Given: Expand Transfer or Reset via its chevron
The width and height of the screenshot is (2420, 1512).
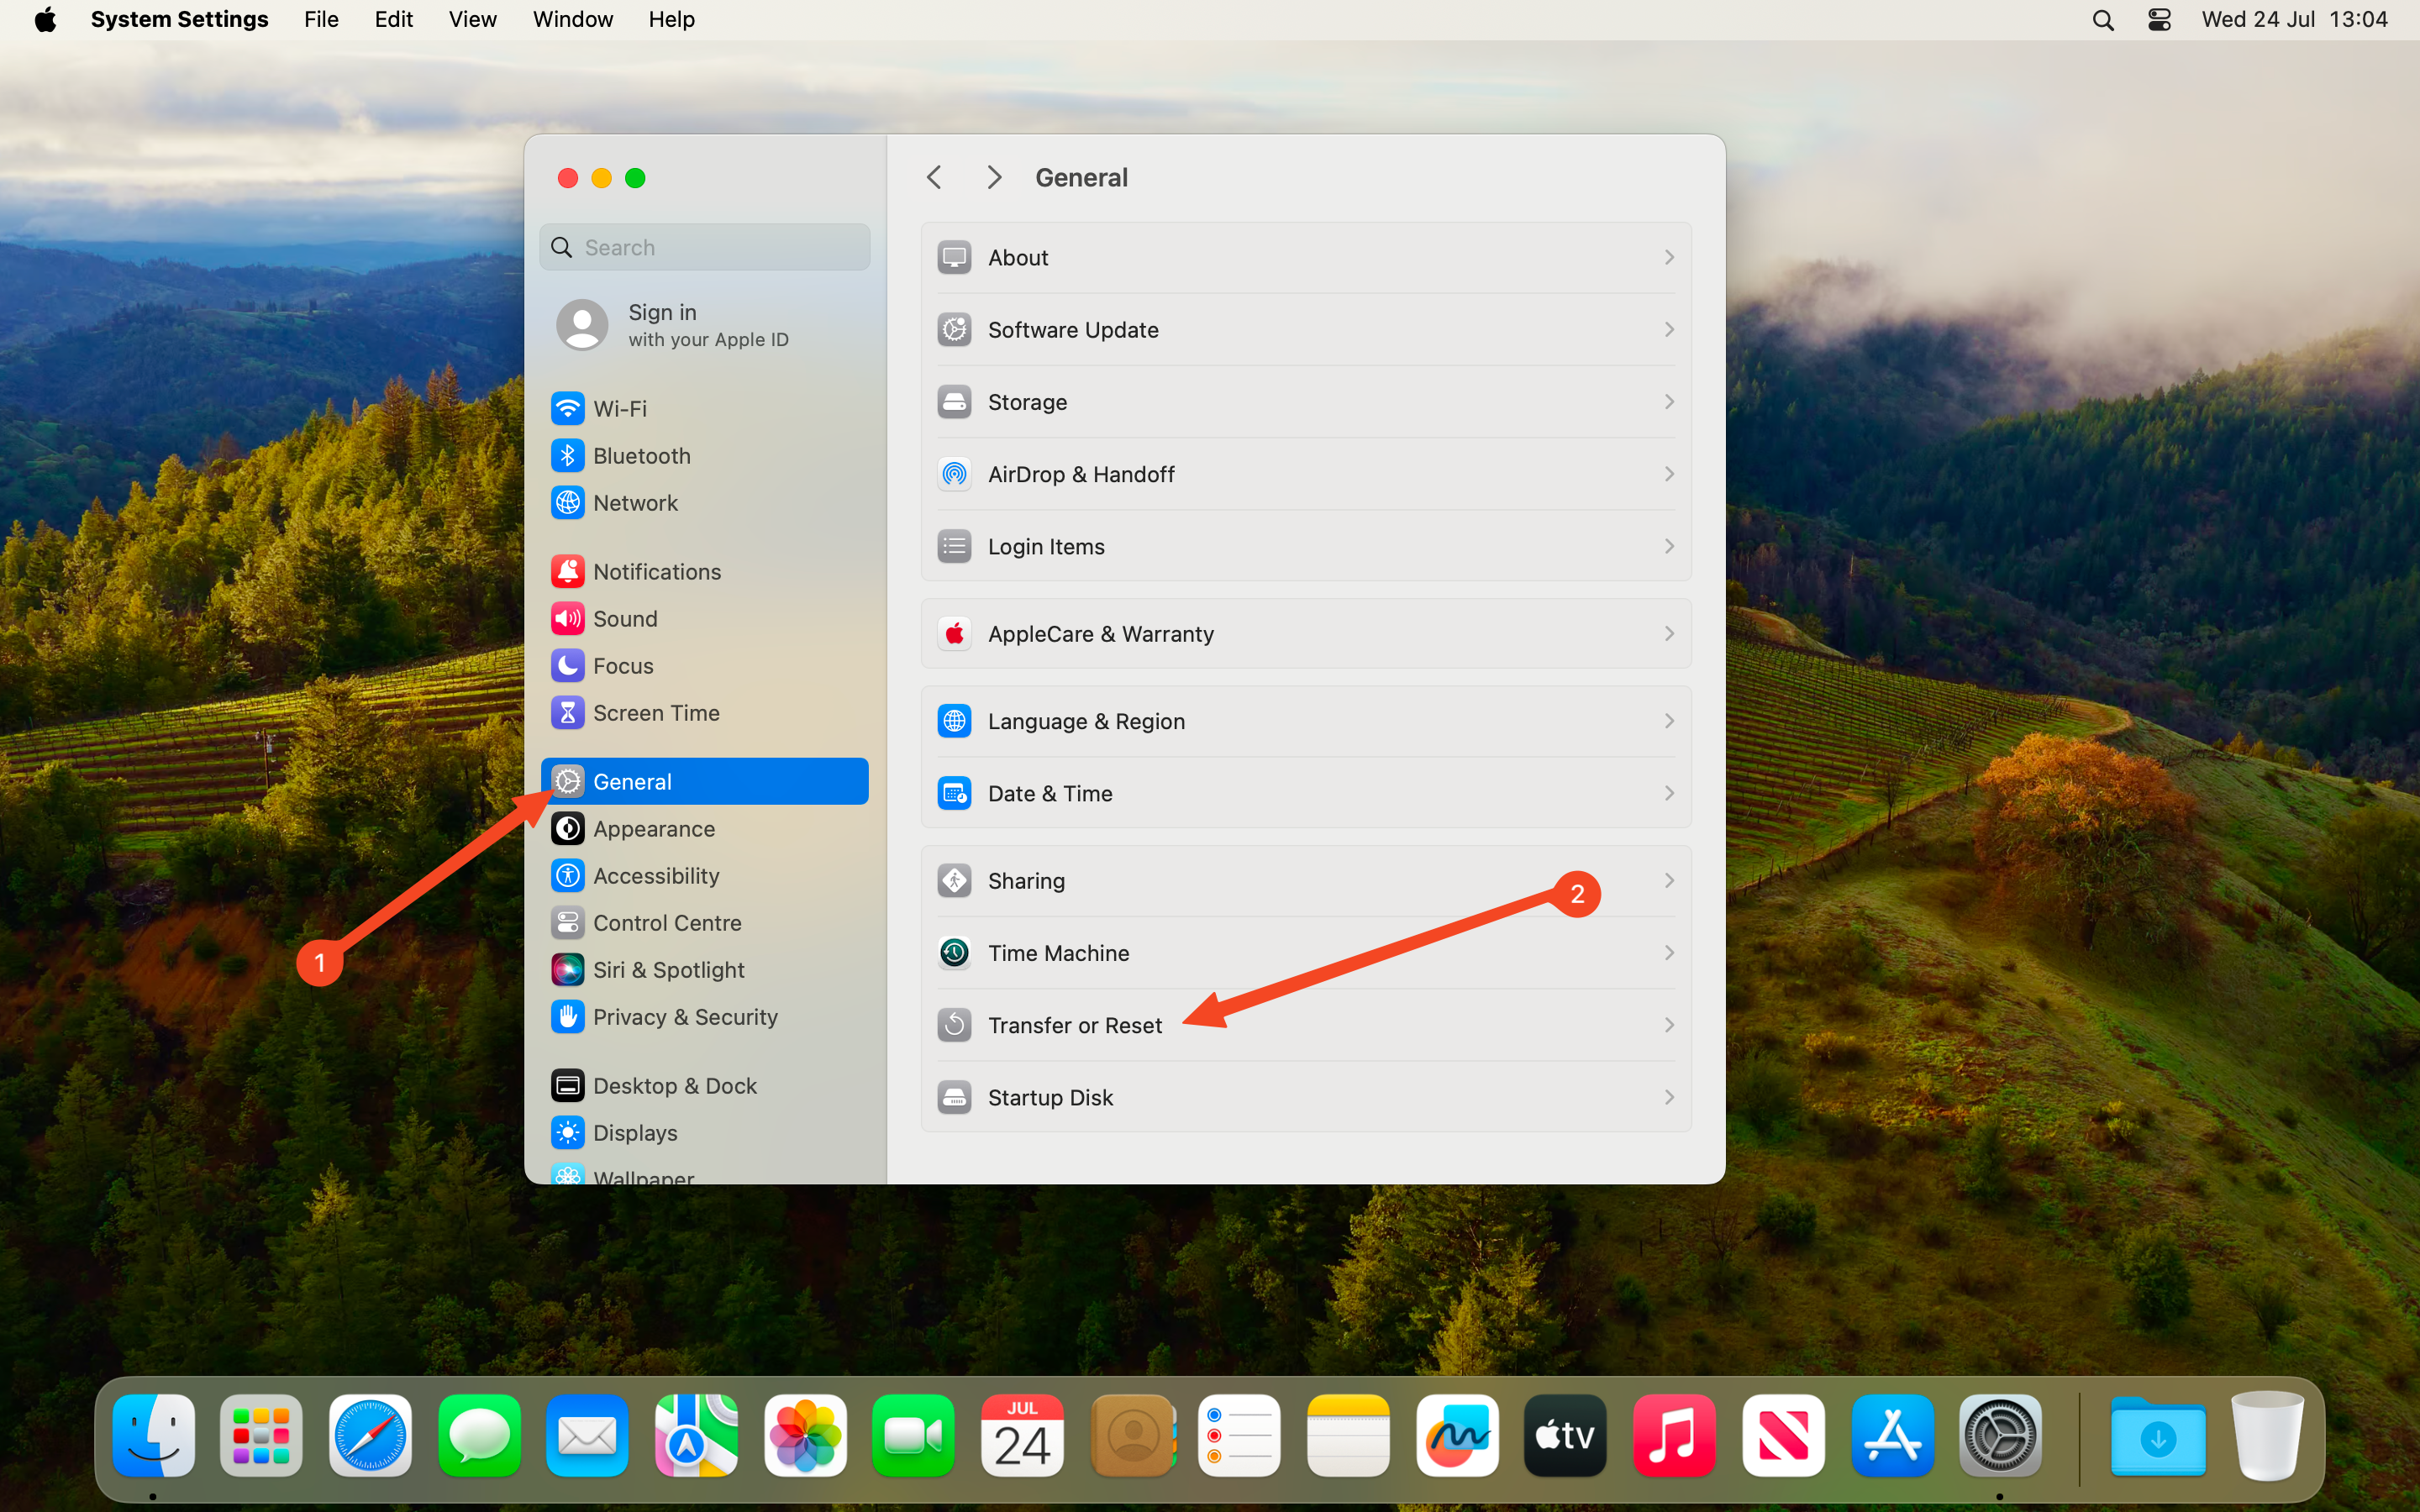Looking at the screenshot, I should 1668,1024.
